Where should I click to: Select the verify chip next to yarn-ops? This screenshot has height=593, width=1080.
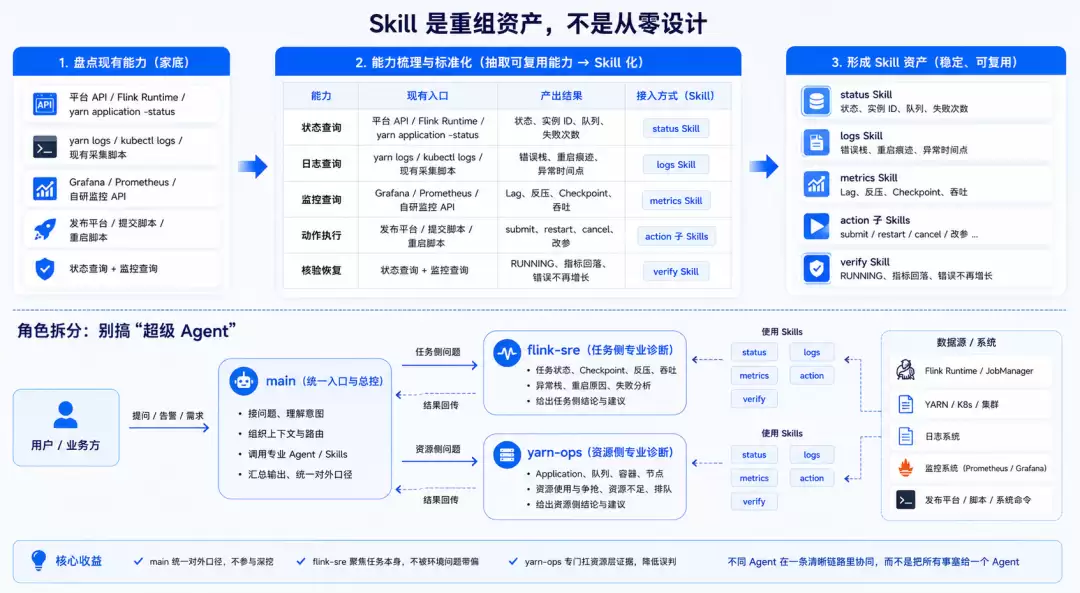[754, 501]
